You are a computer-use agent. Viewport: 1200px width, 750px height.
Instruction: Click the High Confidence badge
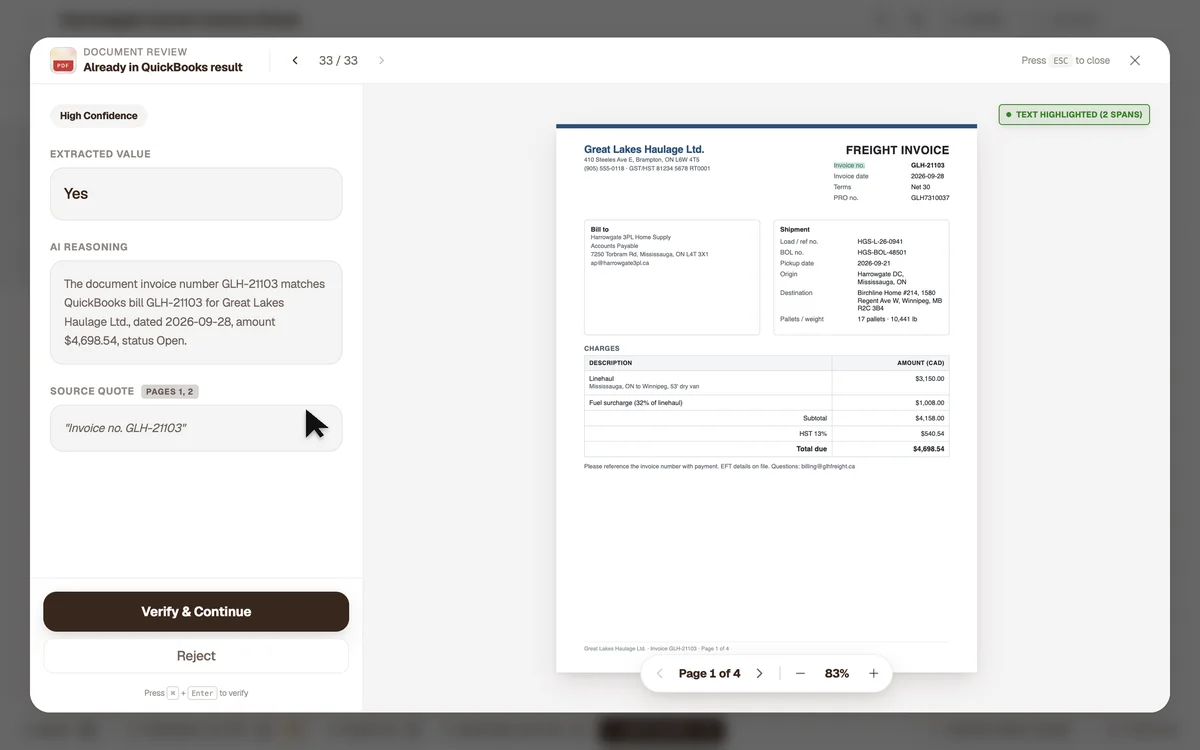98,116
